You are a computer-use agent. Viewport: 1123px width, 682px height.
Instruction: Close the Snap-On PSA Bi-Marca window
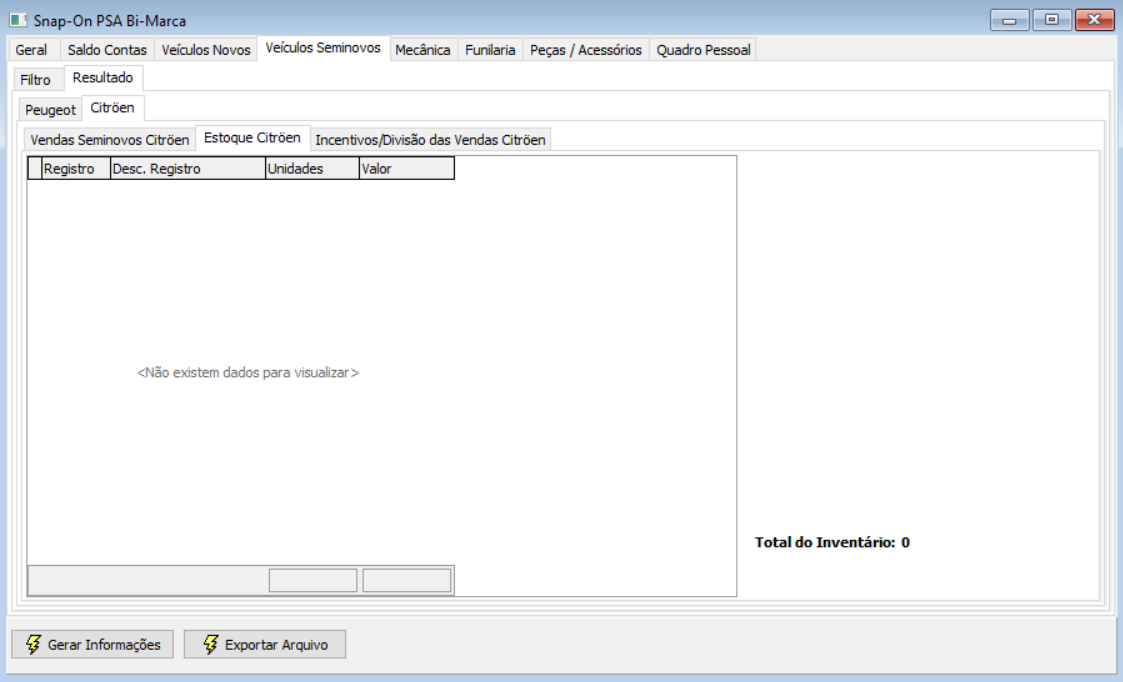1094,20
